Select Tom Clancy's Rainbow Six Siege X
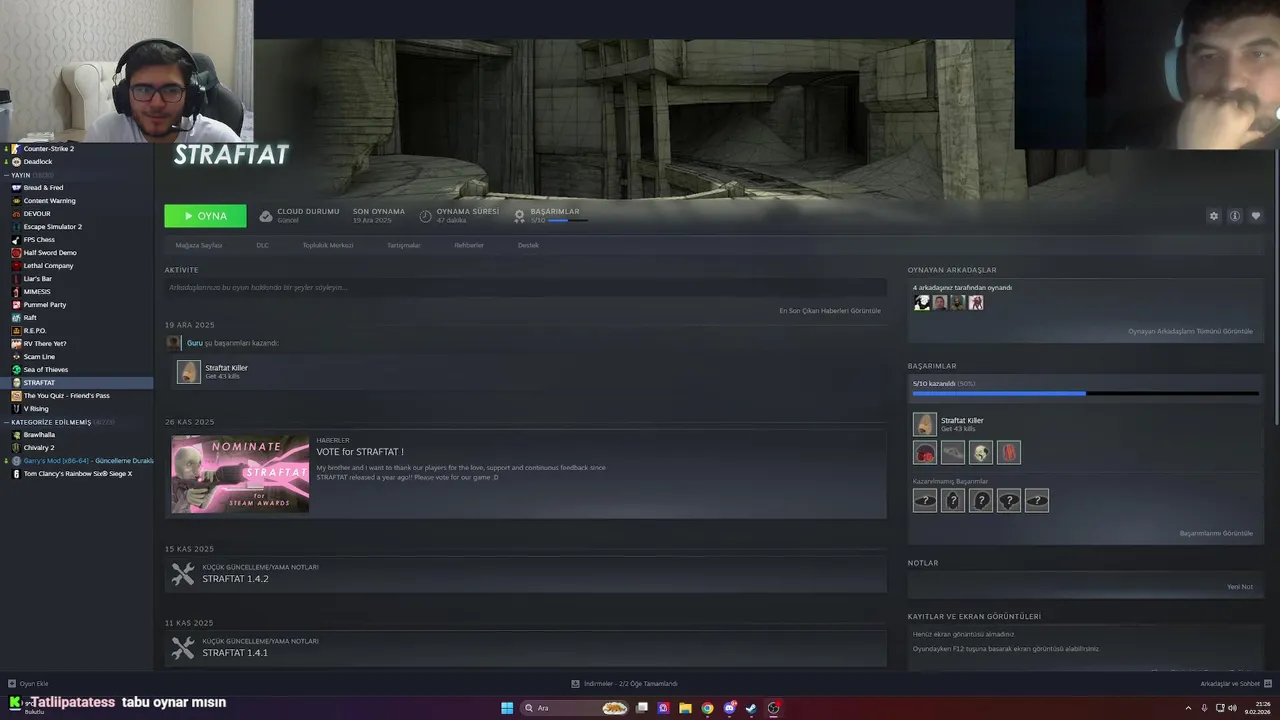 [x=77, y=474]
